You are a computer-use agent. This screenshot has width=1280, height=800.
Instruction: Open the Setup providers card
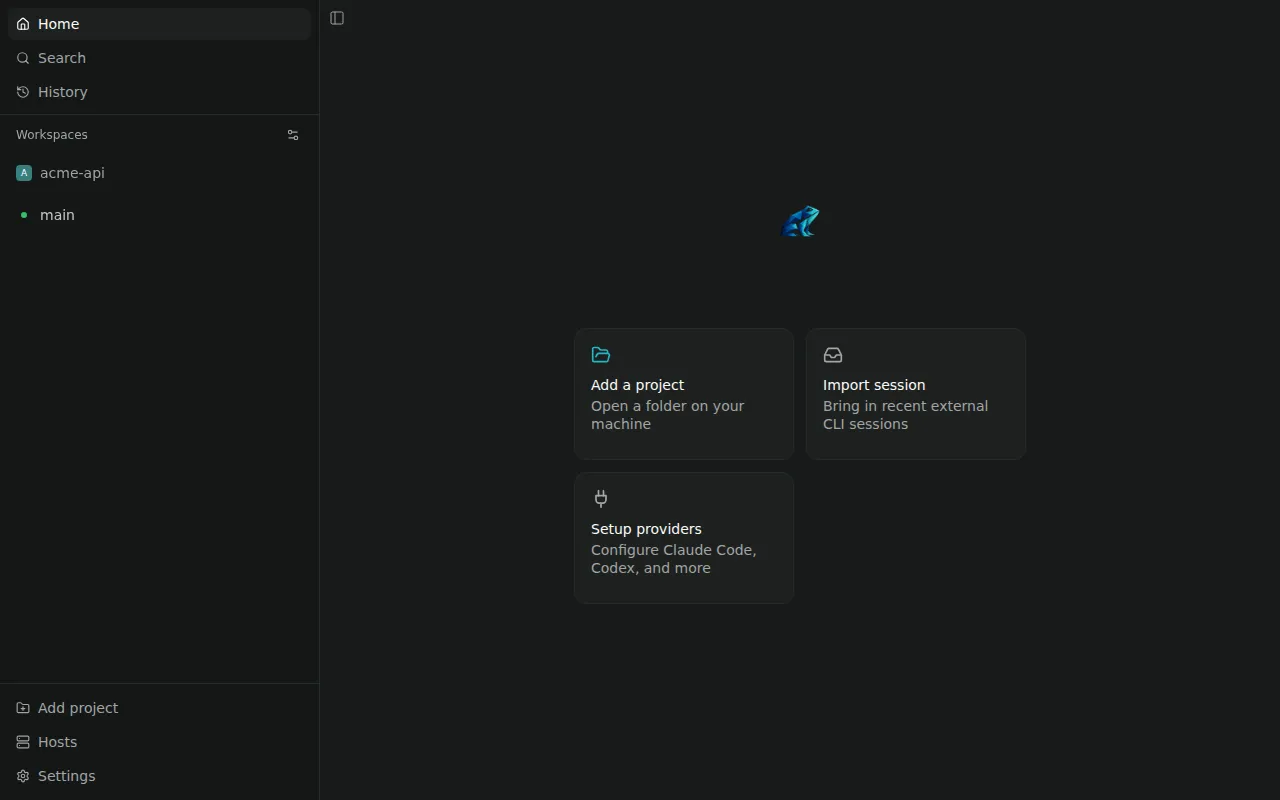point(684,538)
